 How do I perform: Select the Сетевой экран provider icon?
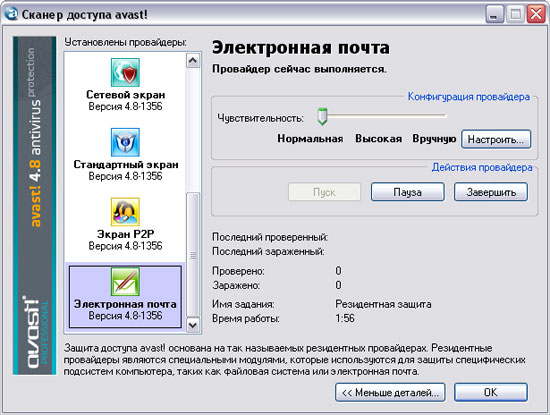point(125,72)
